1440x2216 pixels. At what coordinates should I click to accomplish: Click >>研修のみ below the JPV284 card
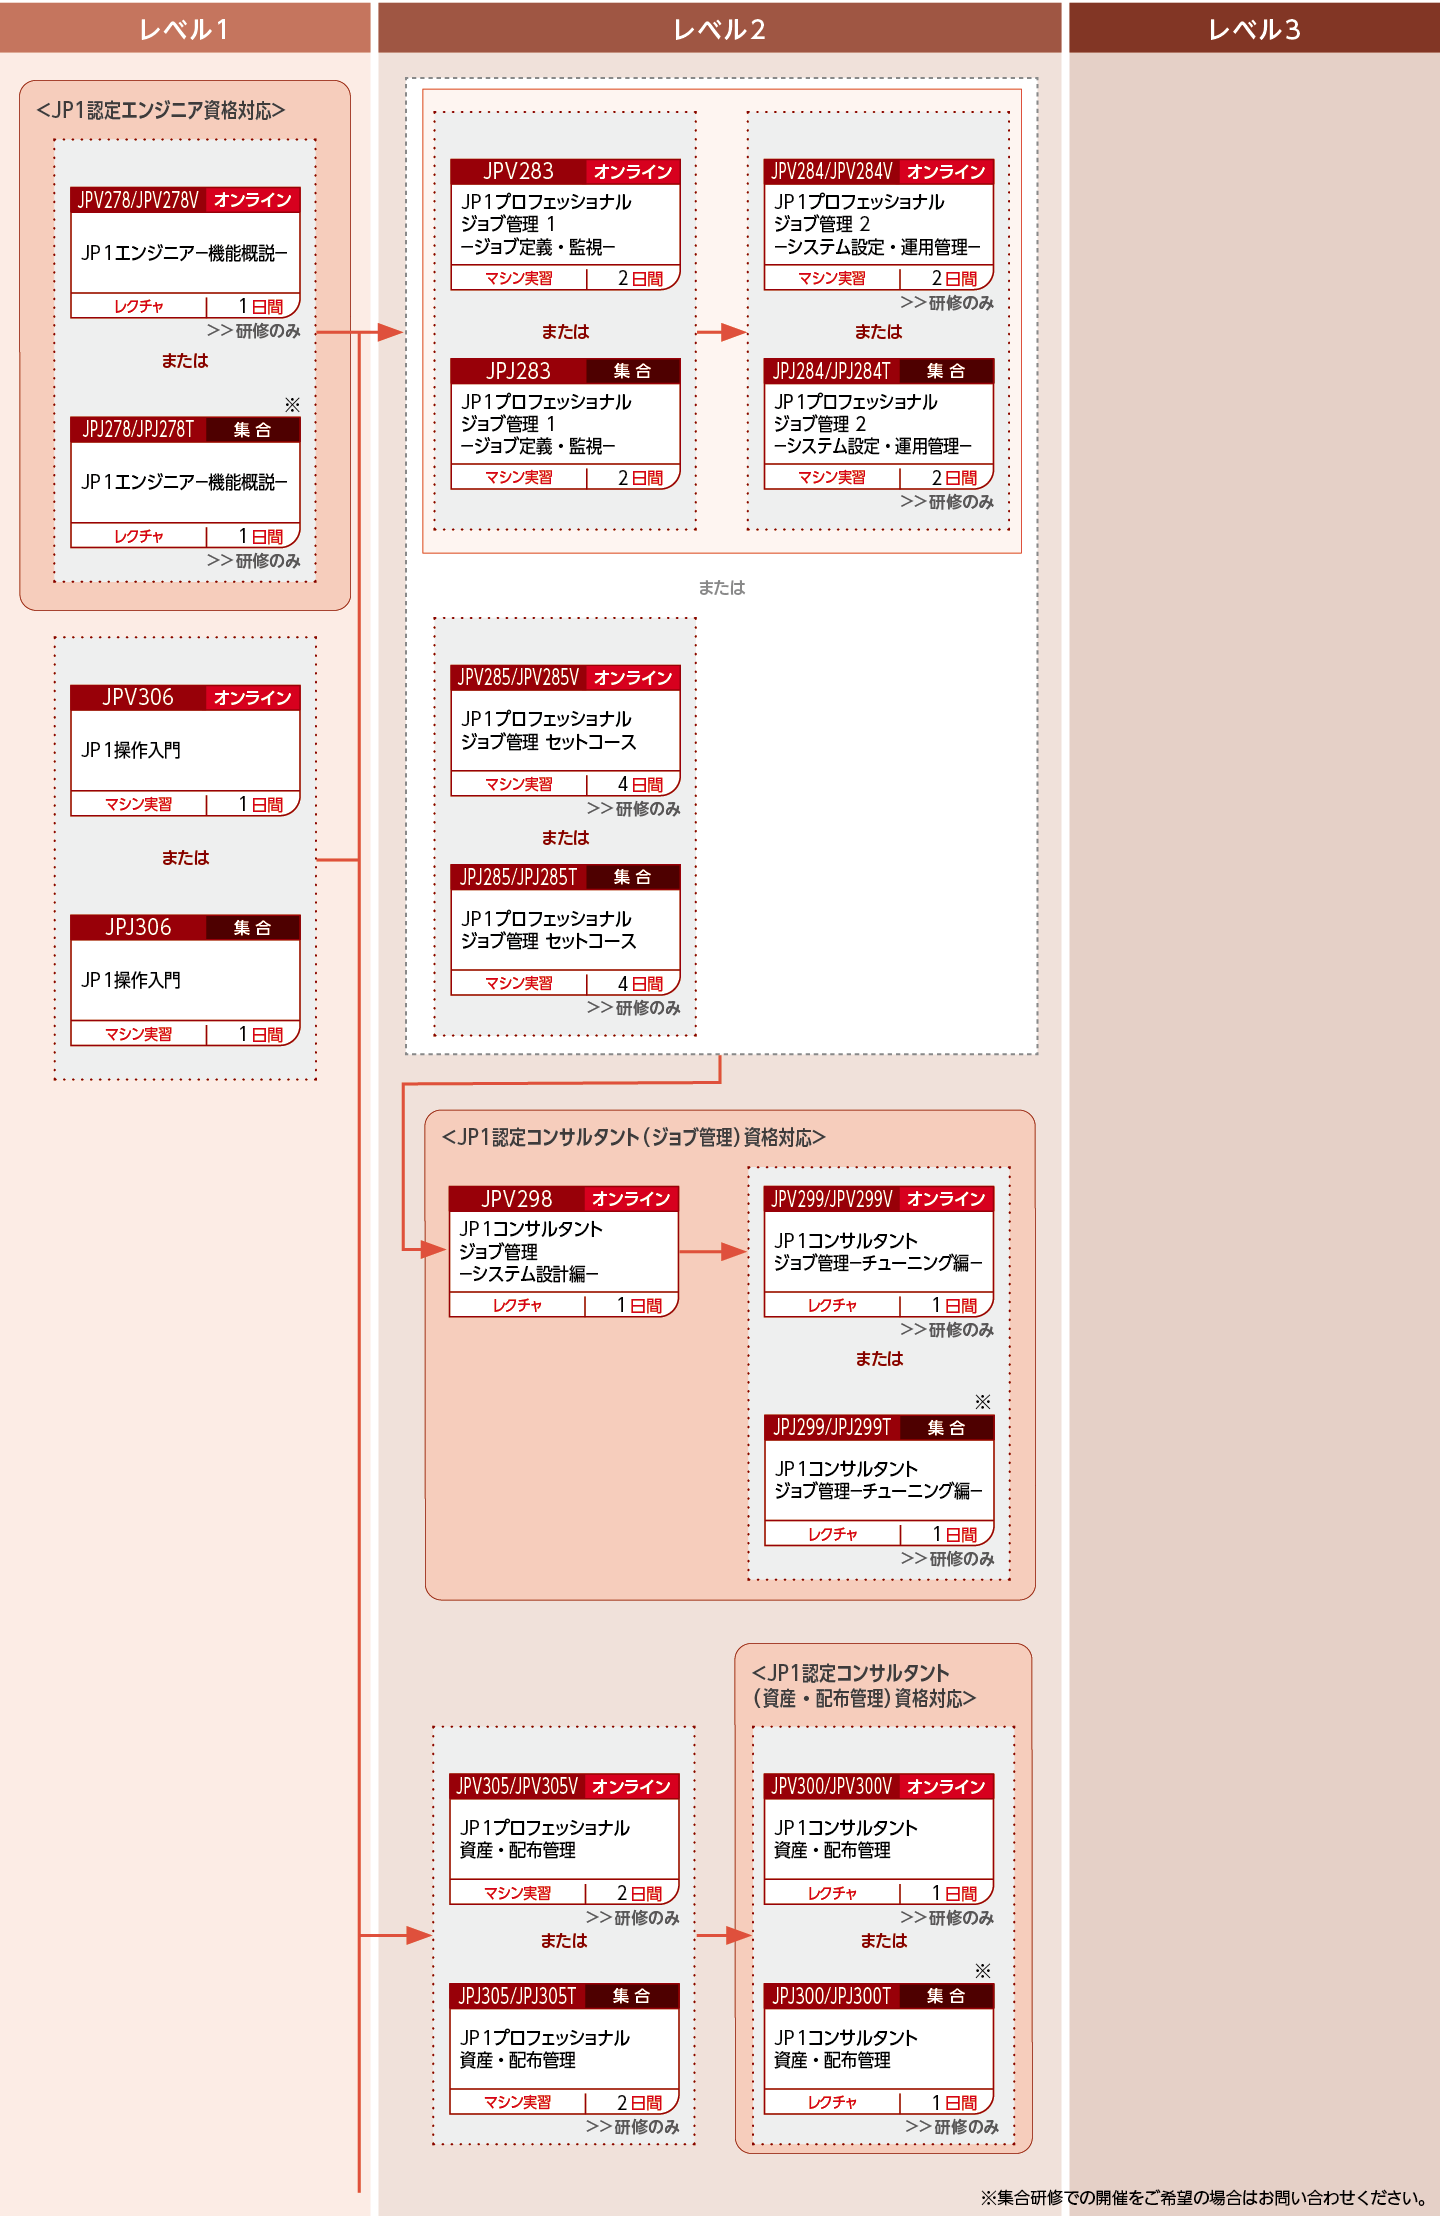click(947, 303)
